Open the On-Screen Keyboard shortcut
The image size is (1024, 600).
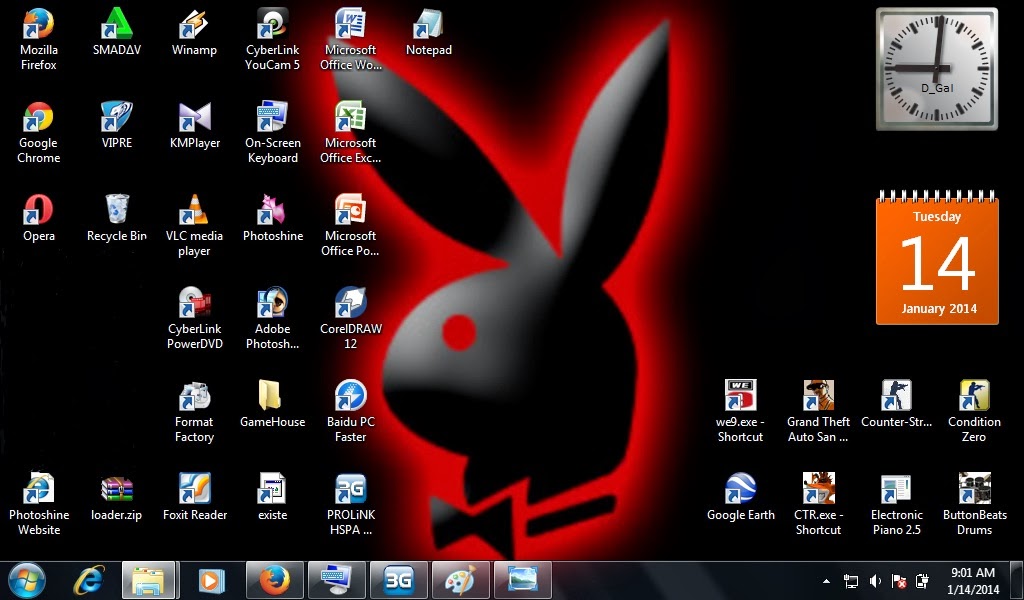(272, 118)
